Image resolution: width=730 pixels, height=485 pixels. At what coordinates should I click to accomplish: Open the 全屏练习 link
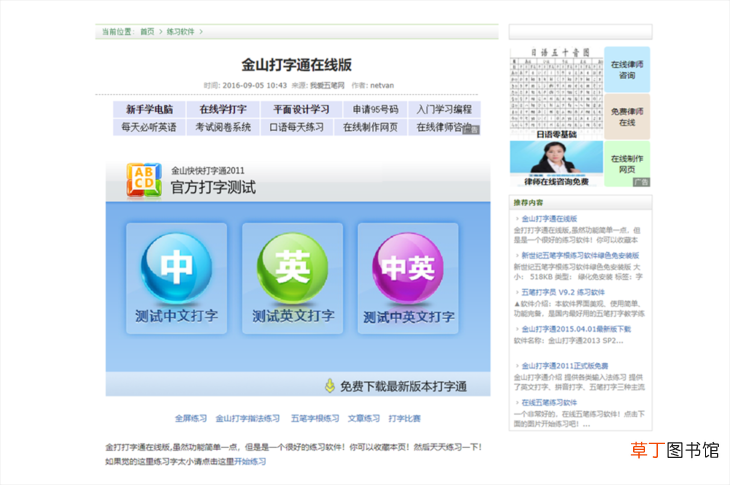(x=191, y=418)
